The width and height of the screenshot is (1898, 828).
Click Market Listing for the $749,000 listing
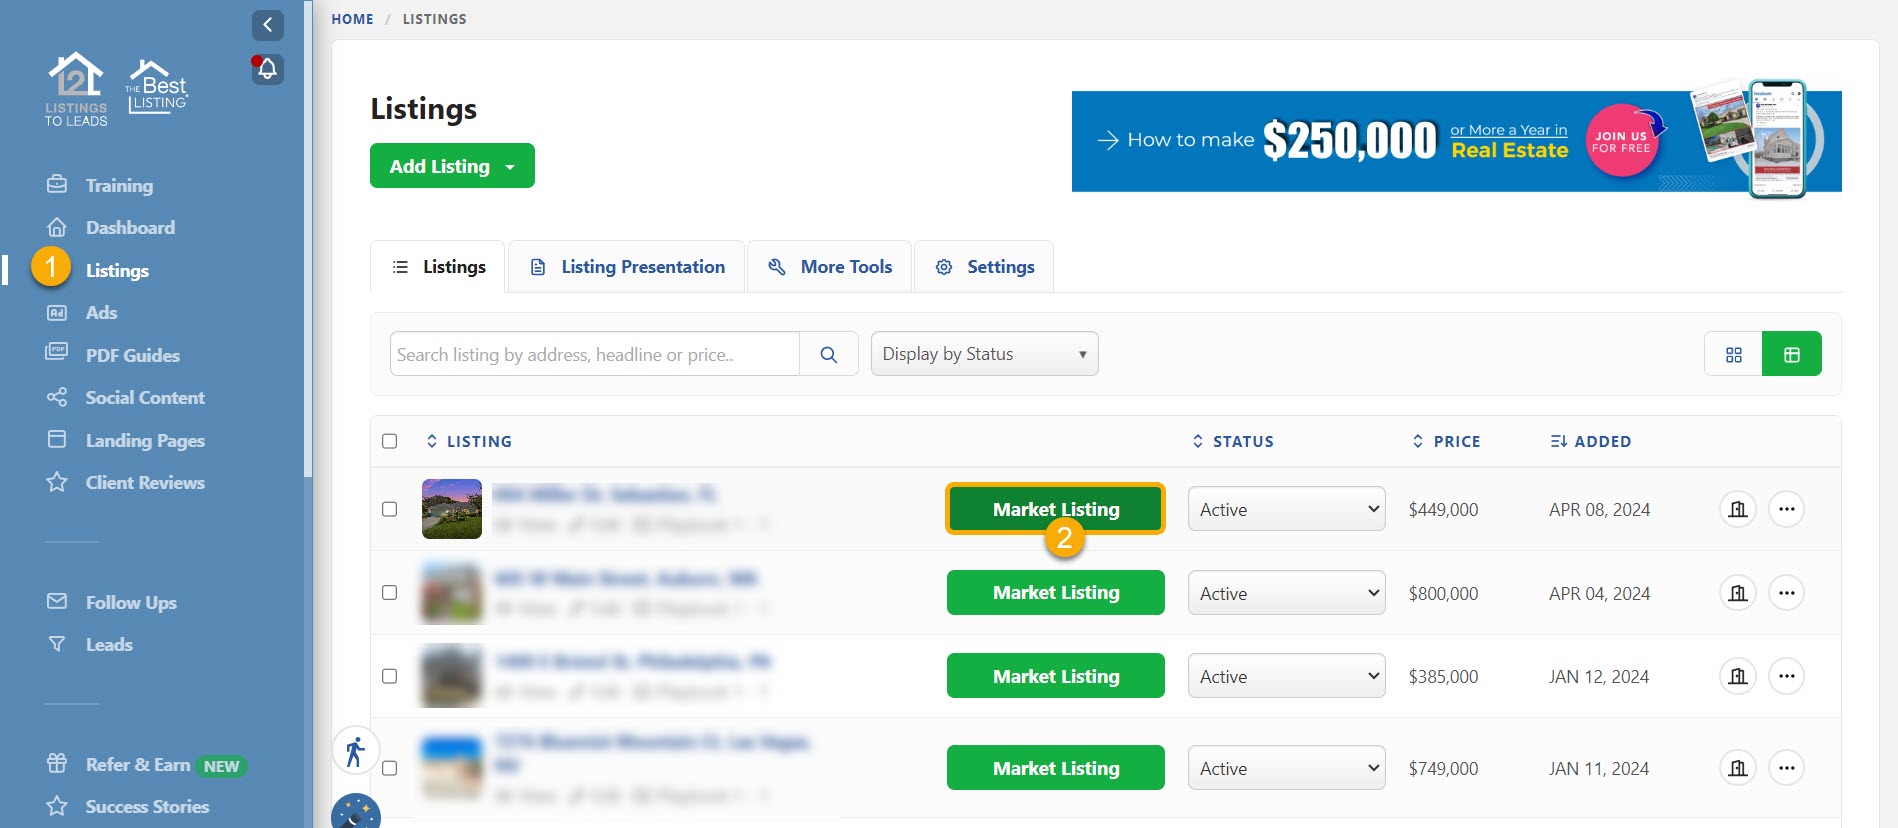click(1056, 768)
